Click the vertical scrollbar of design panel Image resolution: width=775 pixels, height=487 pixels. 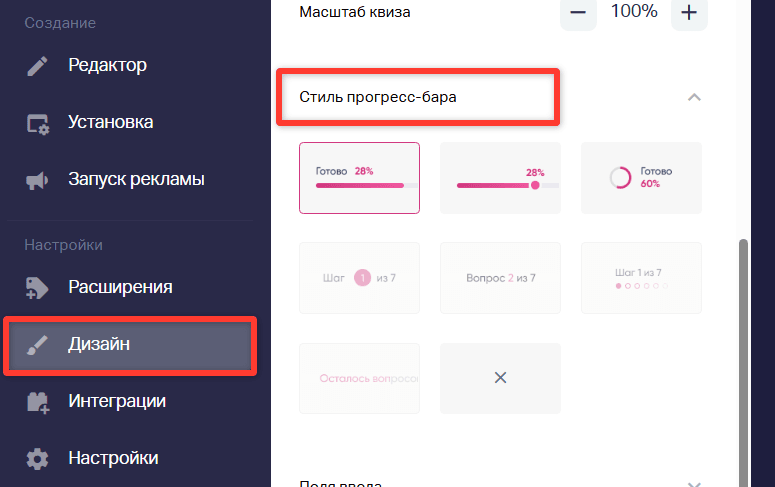pyautogui.click(x=743, y=363)
